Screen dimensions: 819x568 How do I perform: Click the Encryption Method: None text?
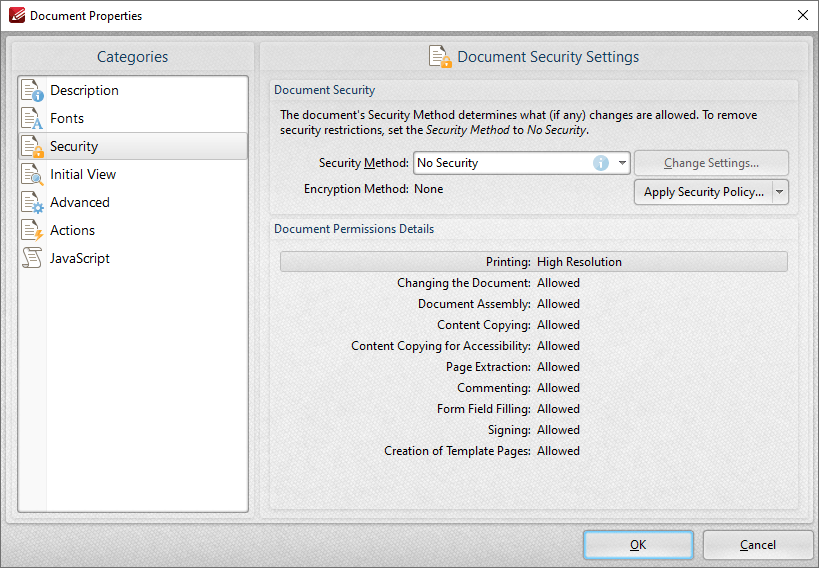point(373,189)
